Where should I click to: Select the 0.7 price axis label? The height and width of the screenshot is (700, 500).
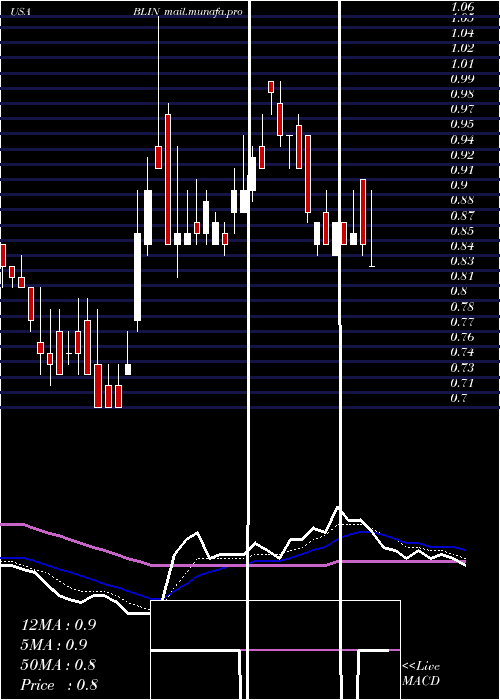click(x=459, y=399)
